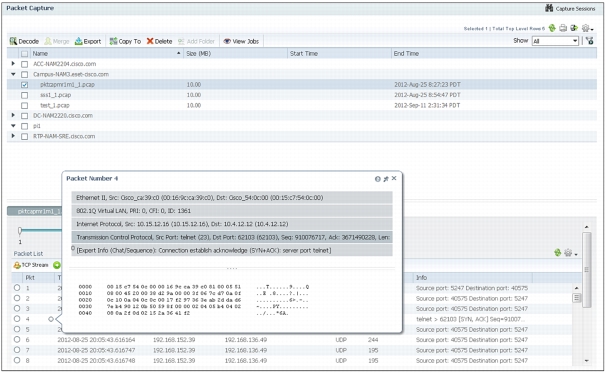Select the radio button for packet 6

[x=17, y=340]
